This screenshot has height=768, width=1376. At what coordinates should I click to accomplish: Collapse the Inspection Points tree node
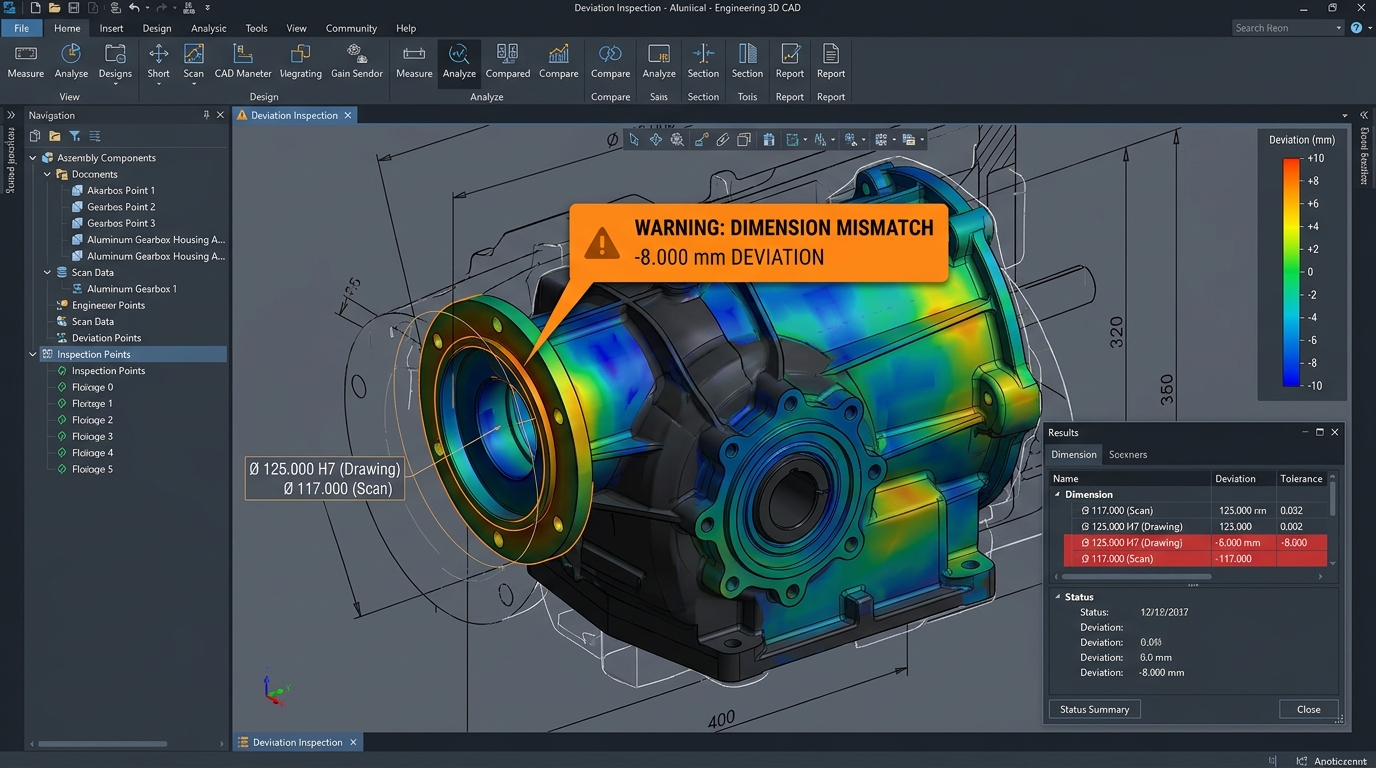33,354
